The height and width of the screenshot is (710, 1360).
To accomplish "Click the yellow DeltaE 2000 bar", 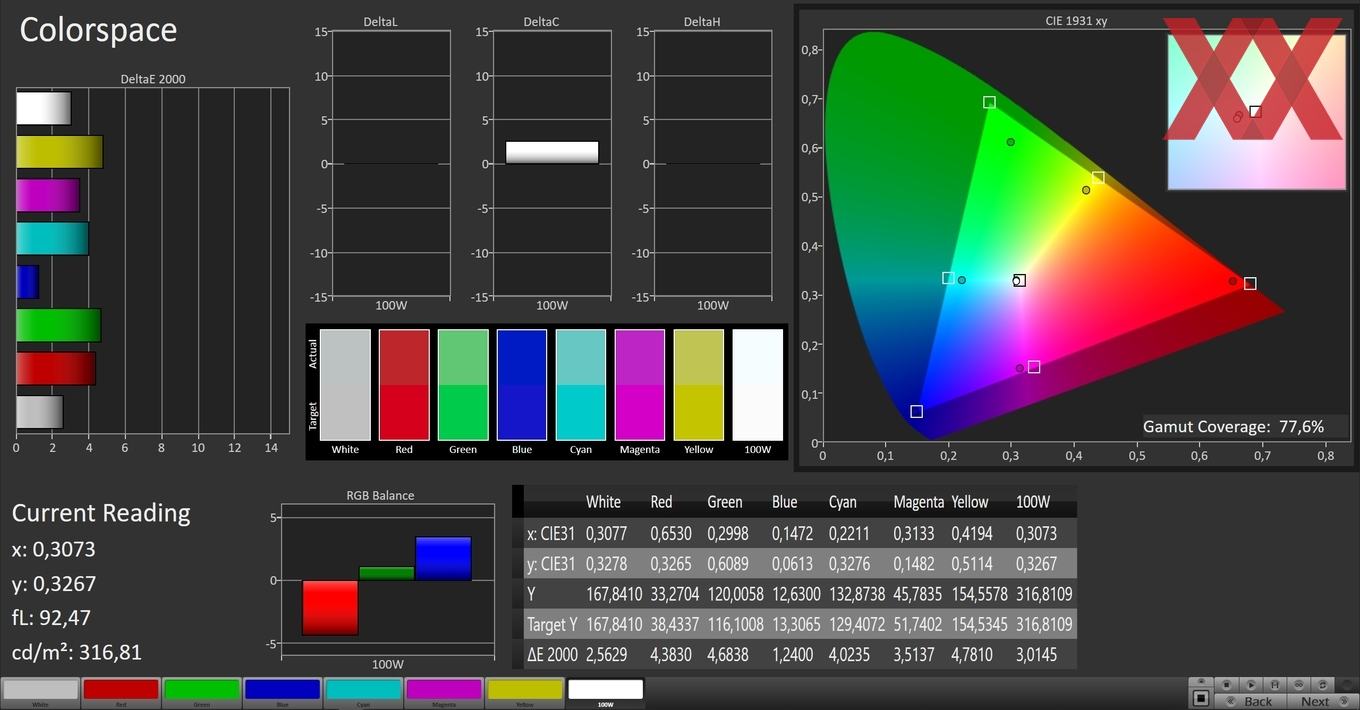I will click(59, 152).
